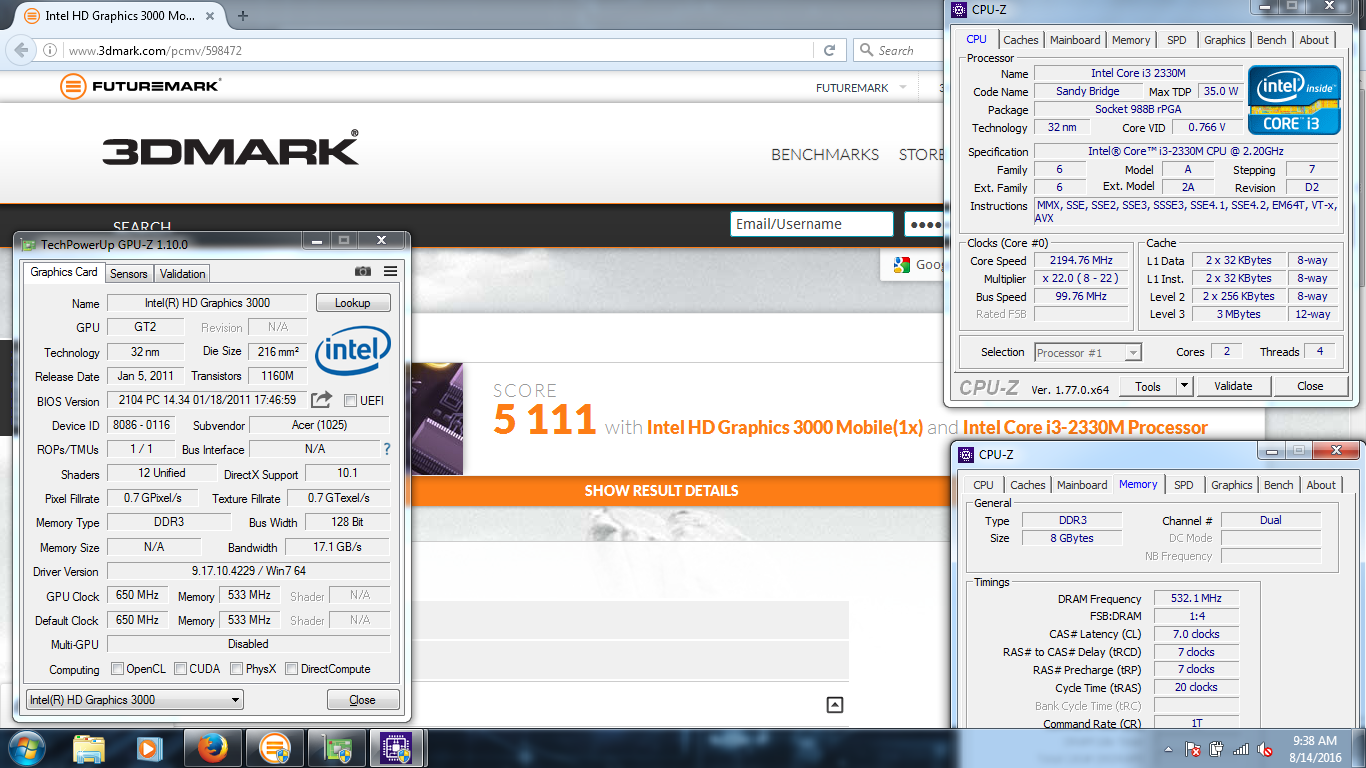Click the Email/Username login field
Image resolution: width=1366 pixels, height=768 pixels.
coord(811,224)
